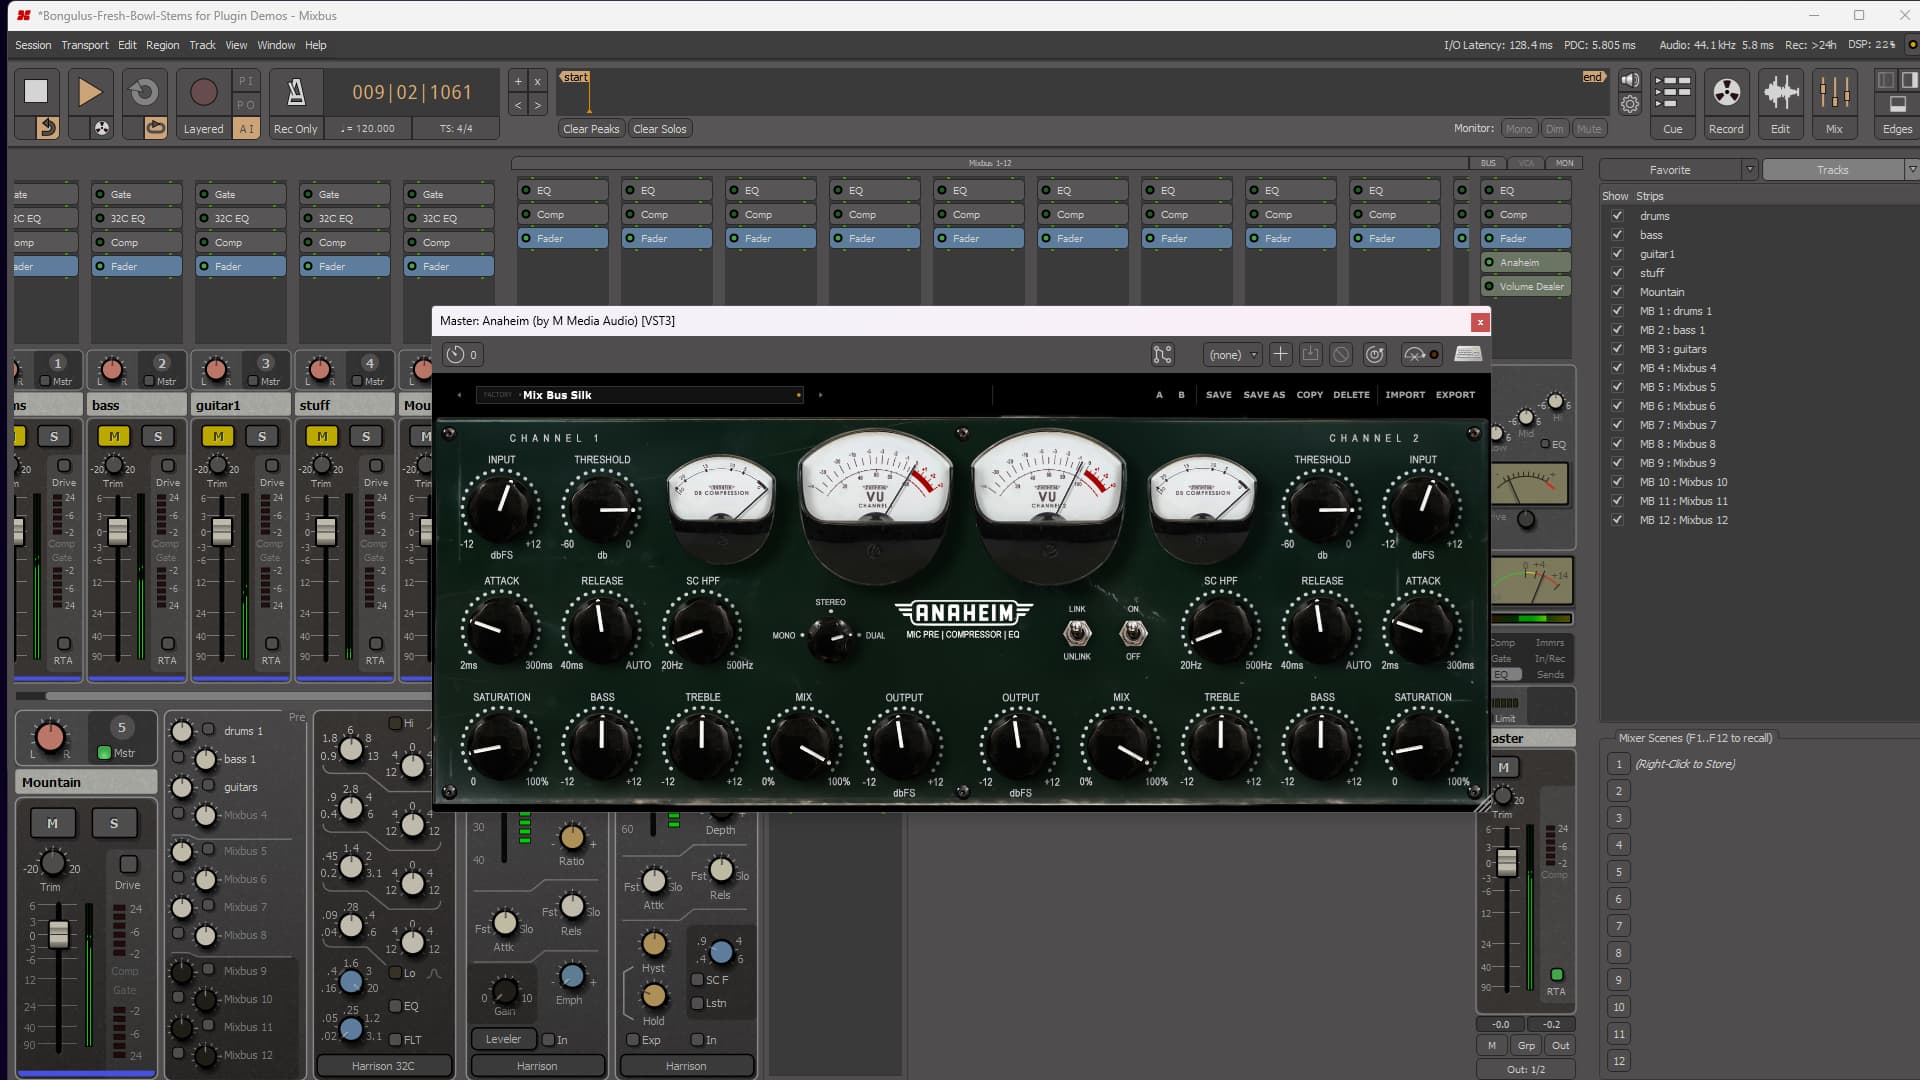1920x1080 pixels.
Task: Toggle the Mstr assign on Mountain strip
Action: pos(104,753)
